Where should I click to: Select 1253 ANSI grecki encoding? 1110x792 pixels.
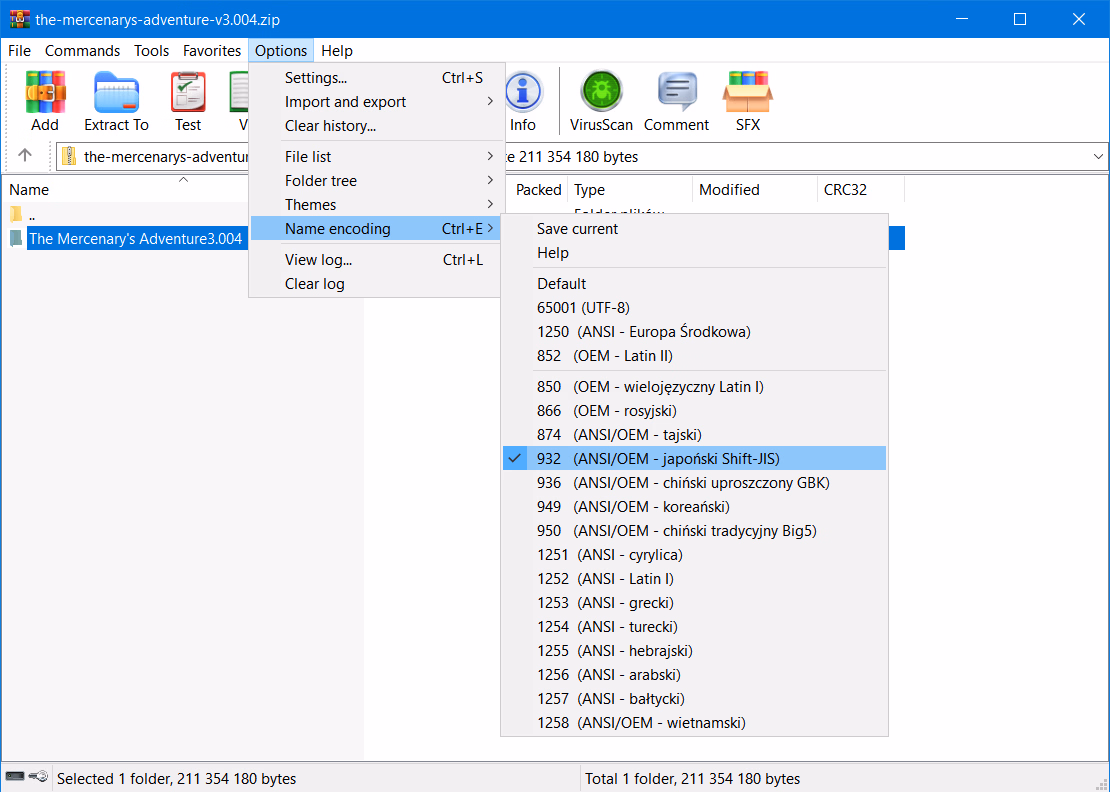tap(694, 603)
